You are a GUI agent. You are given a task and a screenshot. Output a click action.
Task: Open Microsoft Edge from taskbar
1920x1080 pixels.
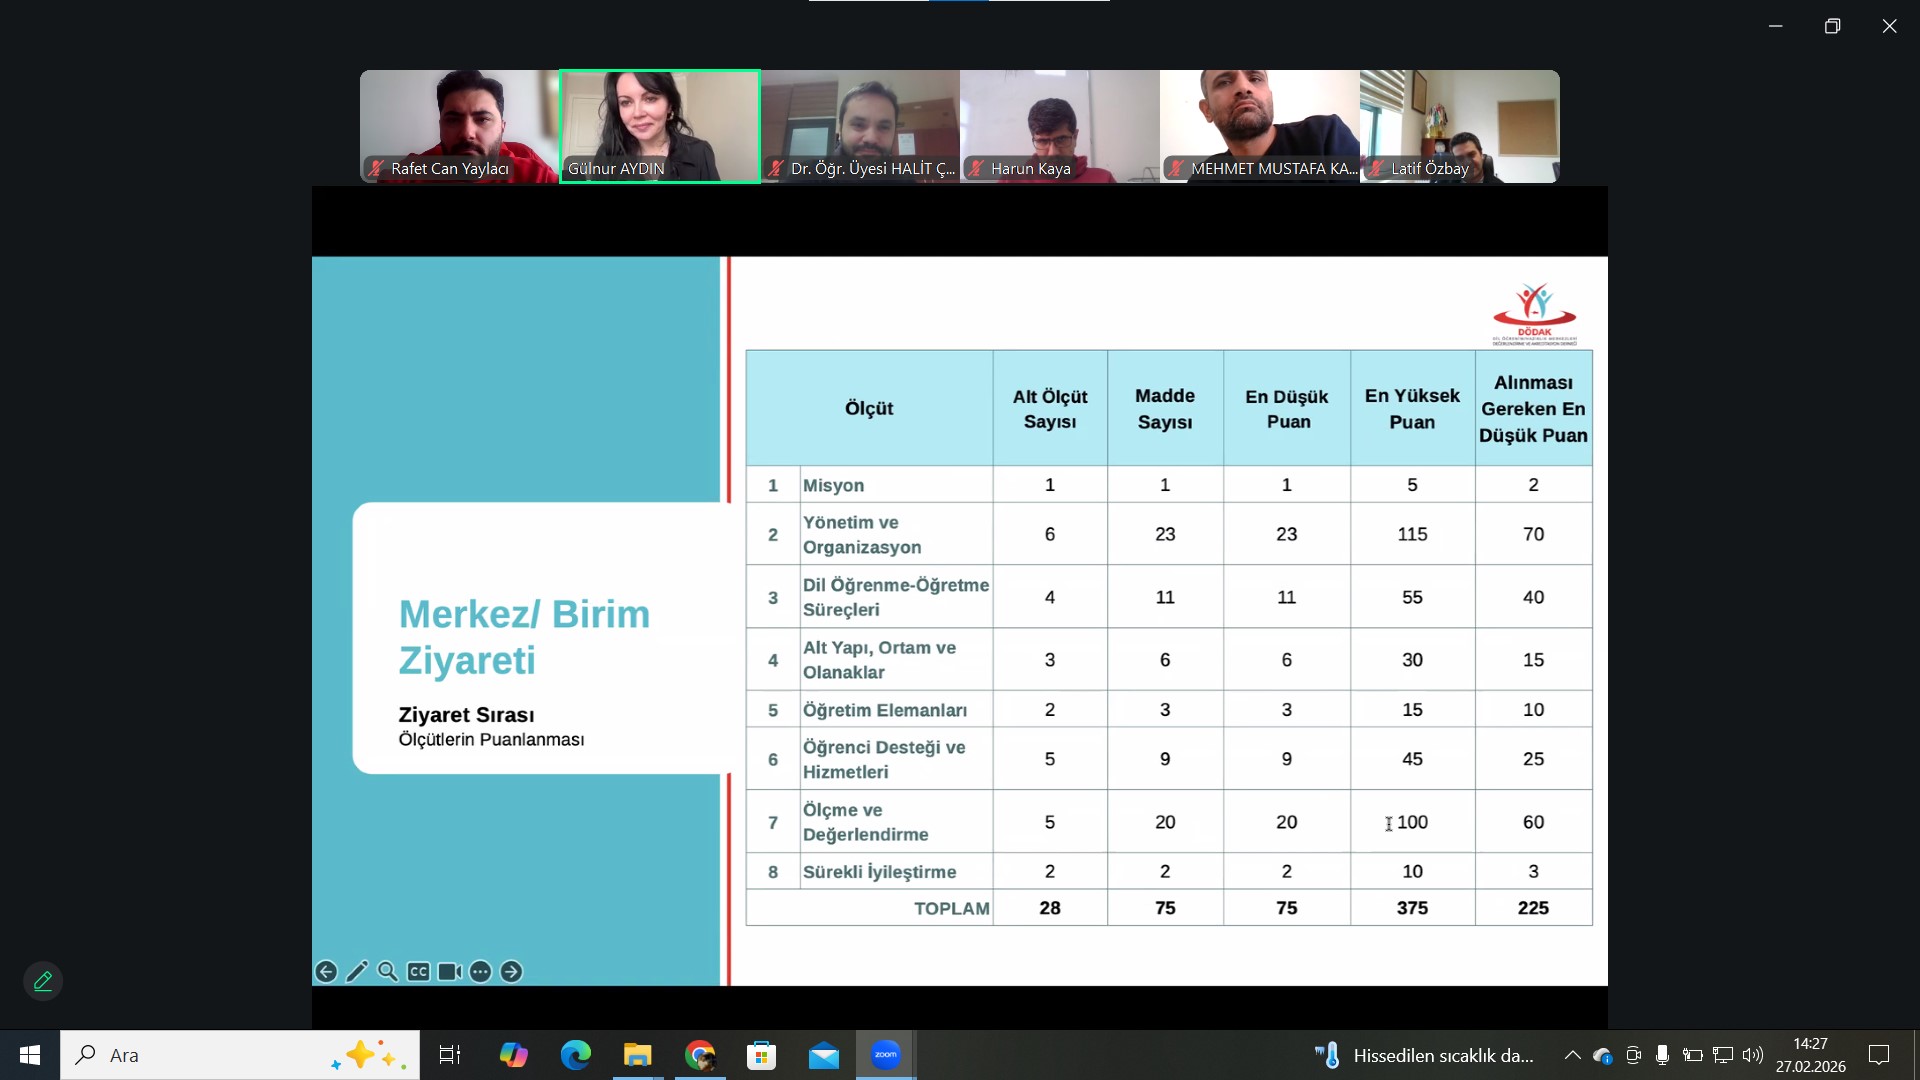576,1055
